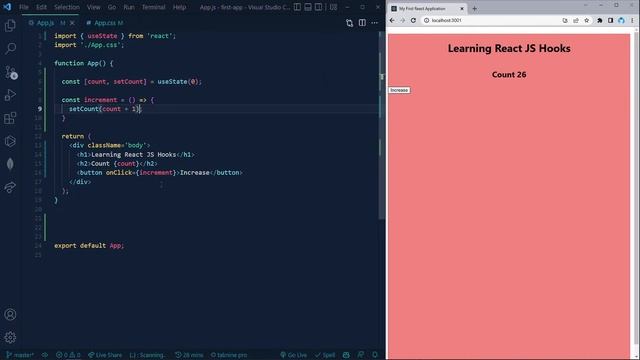
Task: Click the VS Code logo in title bar
Action: (7, 7)
